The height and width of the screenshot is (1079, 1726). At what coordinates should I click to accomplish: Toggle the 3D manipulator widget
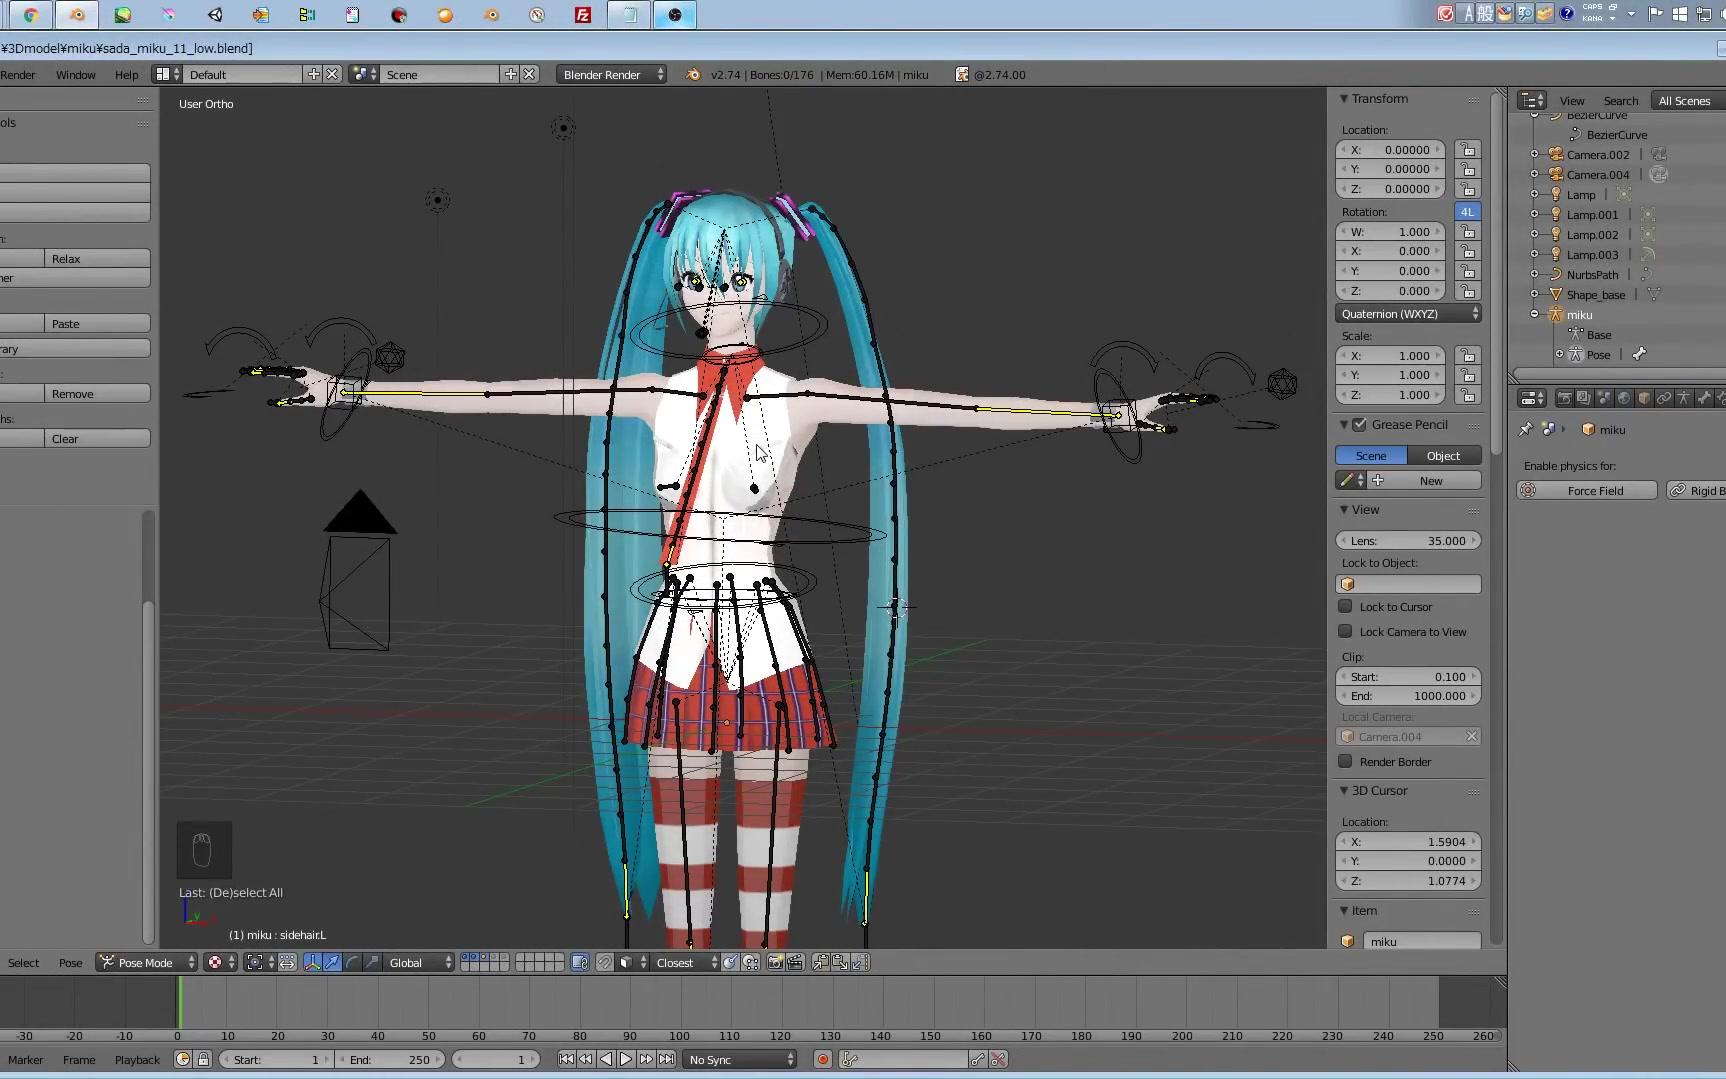click(312, 962)
